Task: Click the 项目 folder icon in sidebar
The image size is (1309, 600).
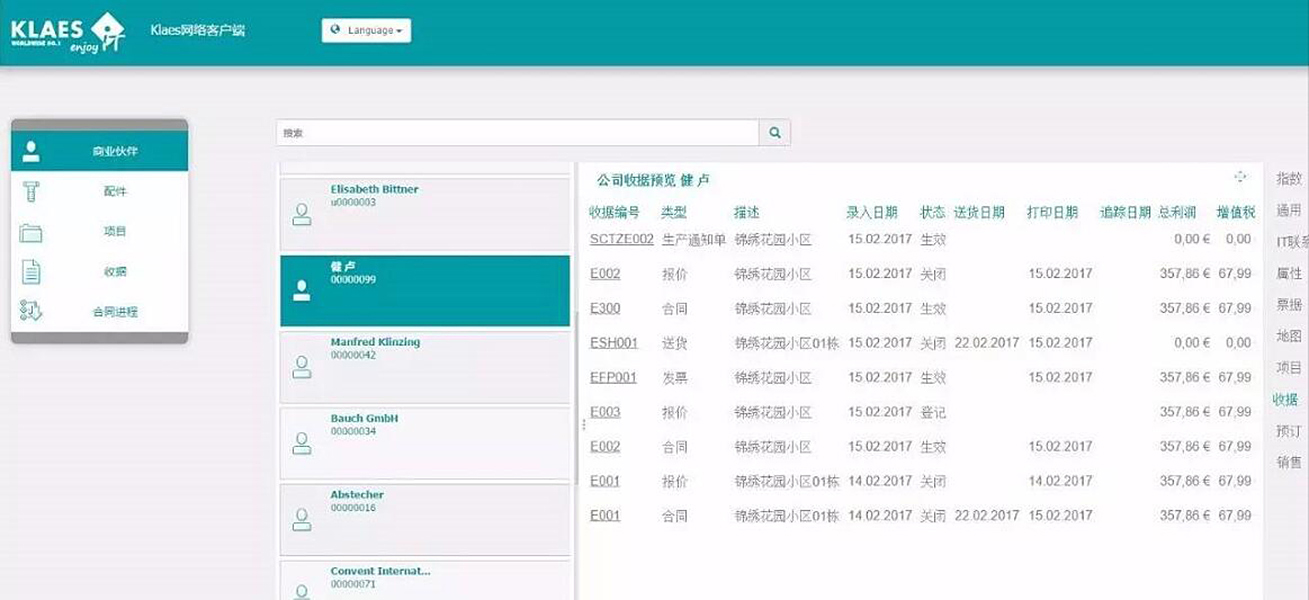Action: tap(31, 232)
